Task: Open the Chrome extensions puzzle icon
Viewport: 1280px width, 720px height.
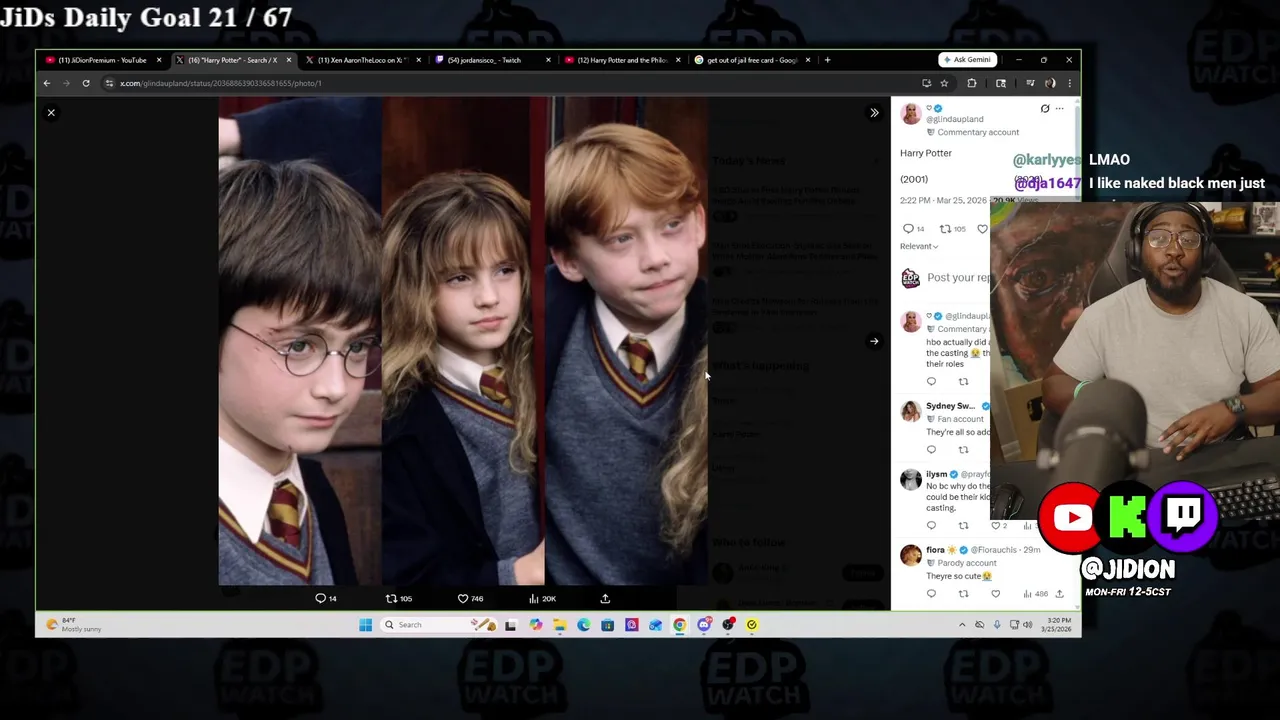Action: (972, 83)
